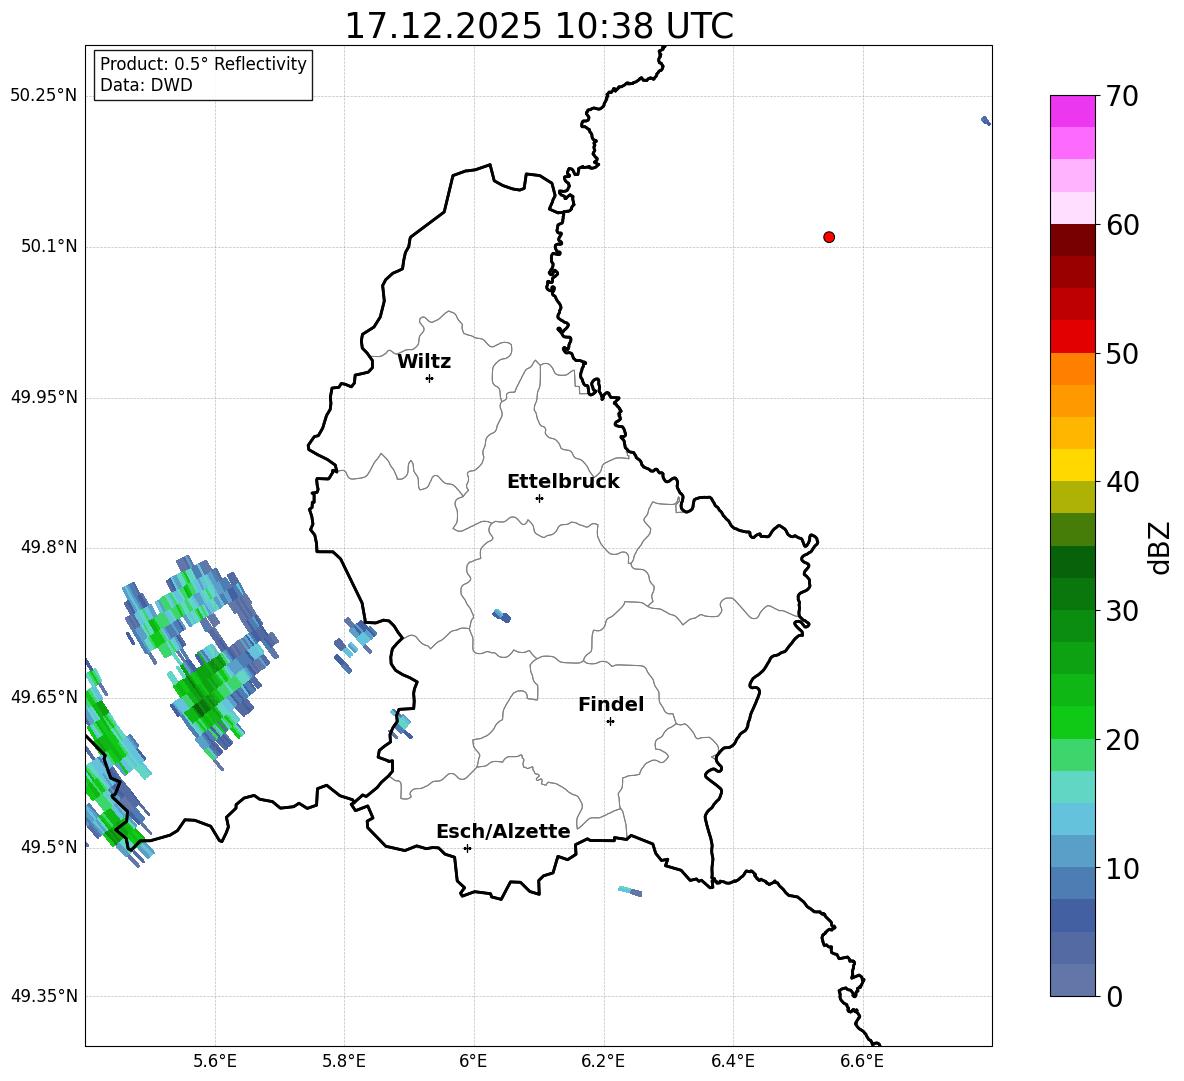Click the Esch/Alzette station cross marker
This screenshot has width=1184, height=1081.
pos(467,848)
